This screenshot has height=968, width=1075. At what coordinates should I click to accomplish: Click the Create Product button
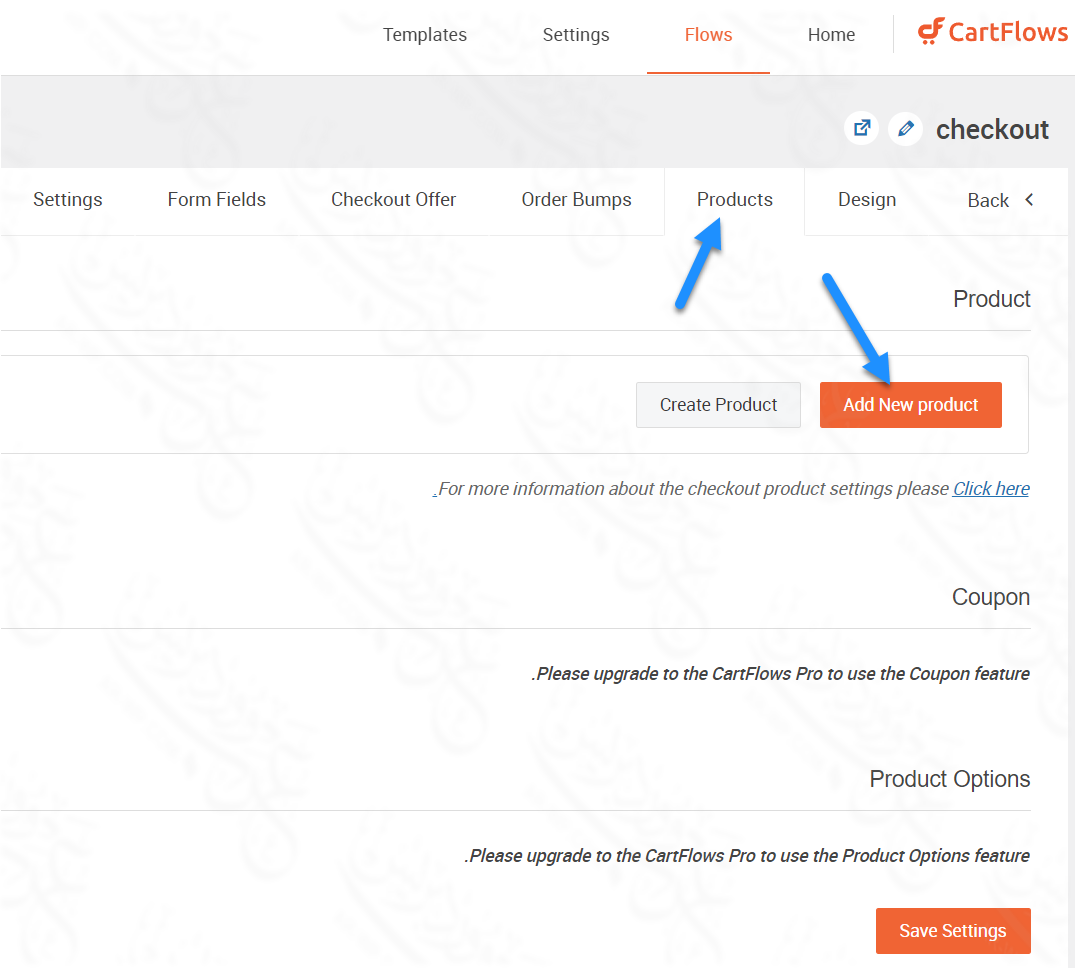pyautogui.click(x=718, y=405)
